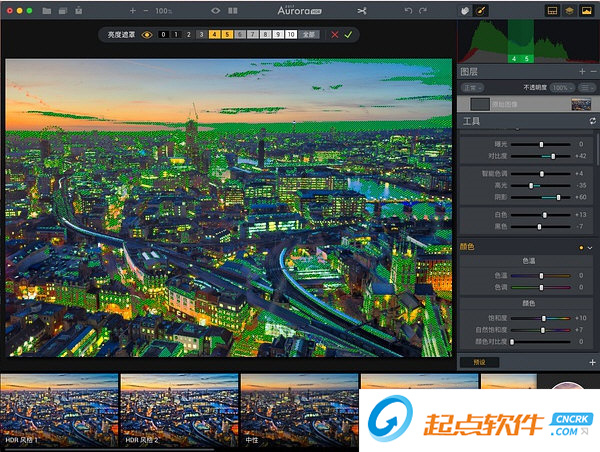Select luminosity zone 10
Image resolution: width=600 pixels, height=452 pixels.
[x=291, y=34]
